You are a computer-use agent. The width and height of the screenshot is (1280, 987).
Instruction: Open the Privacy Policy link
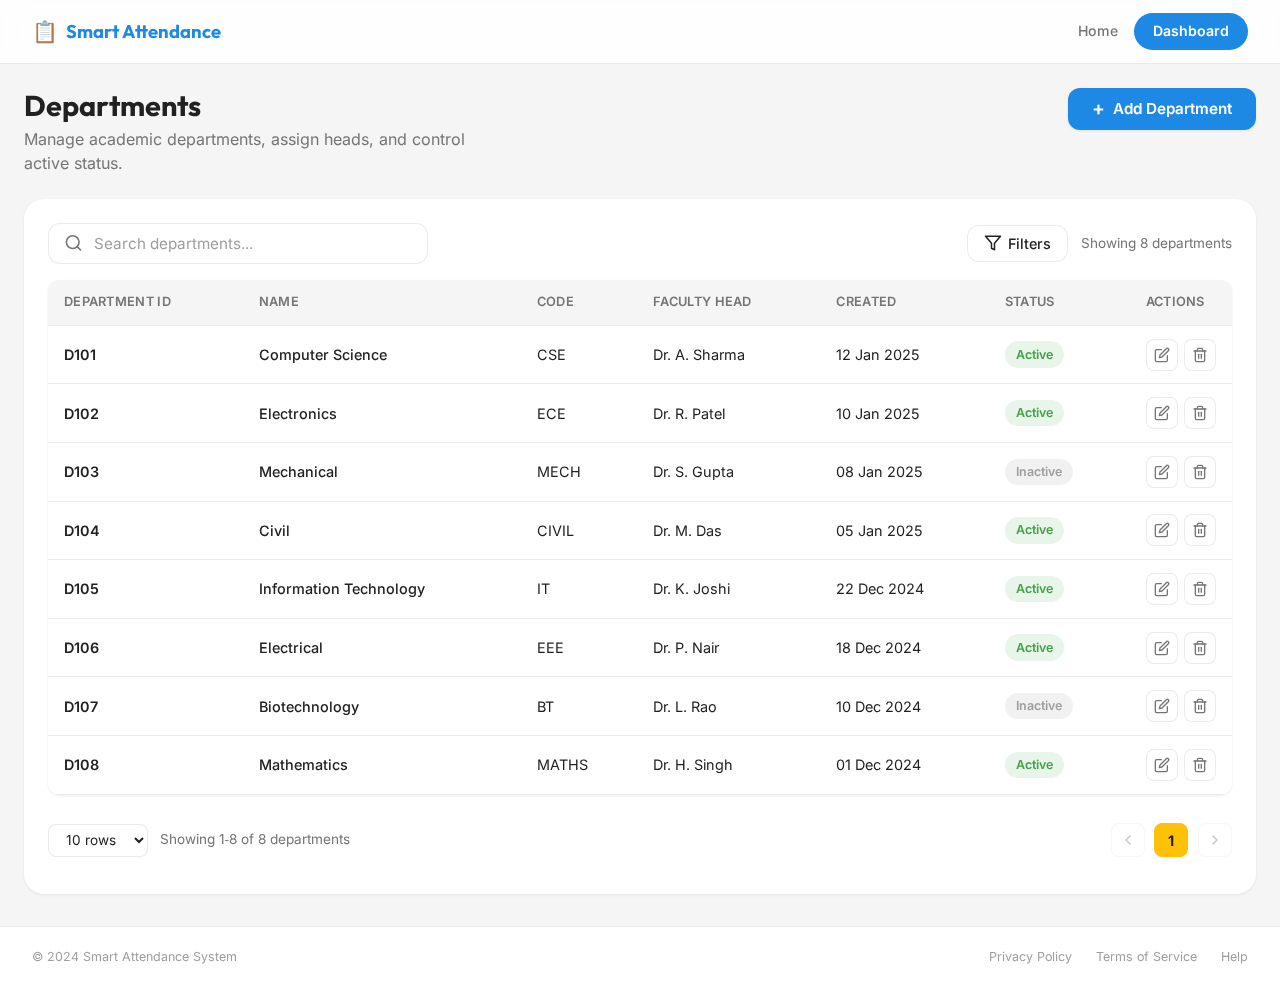pyautogui.click(x=1030, y=957)
